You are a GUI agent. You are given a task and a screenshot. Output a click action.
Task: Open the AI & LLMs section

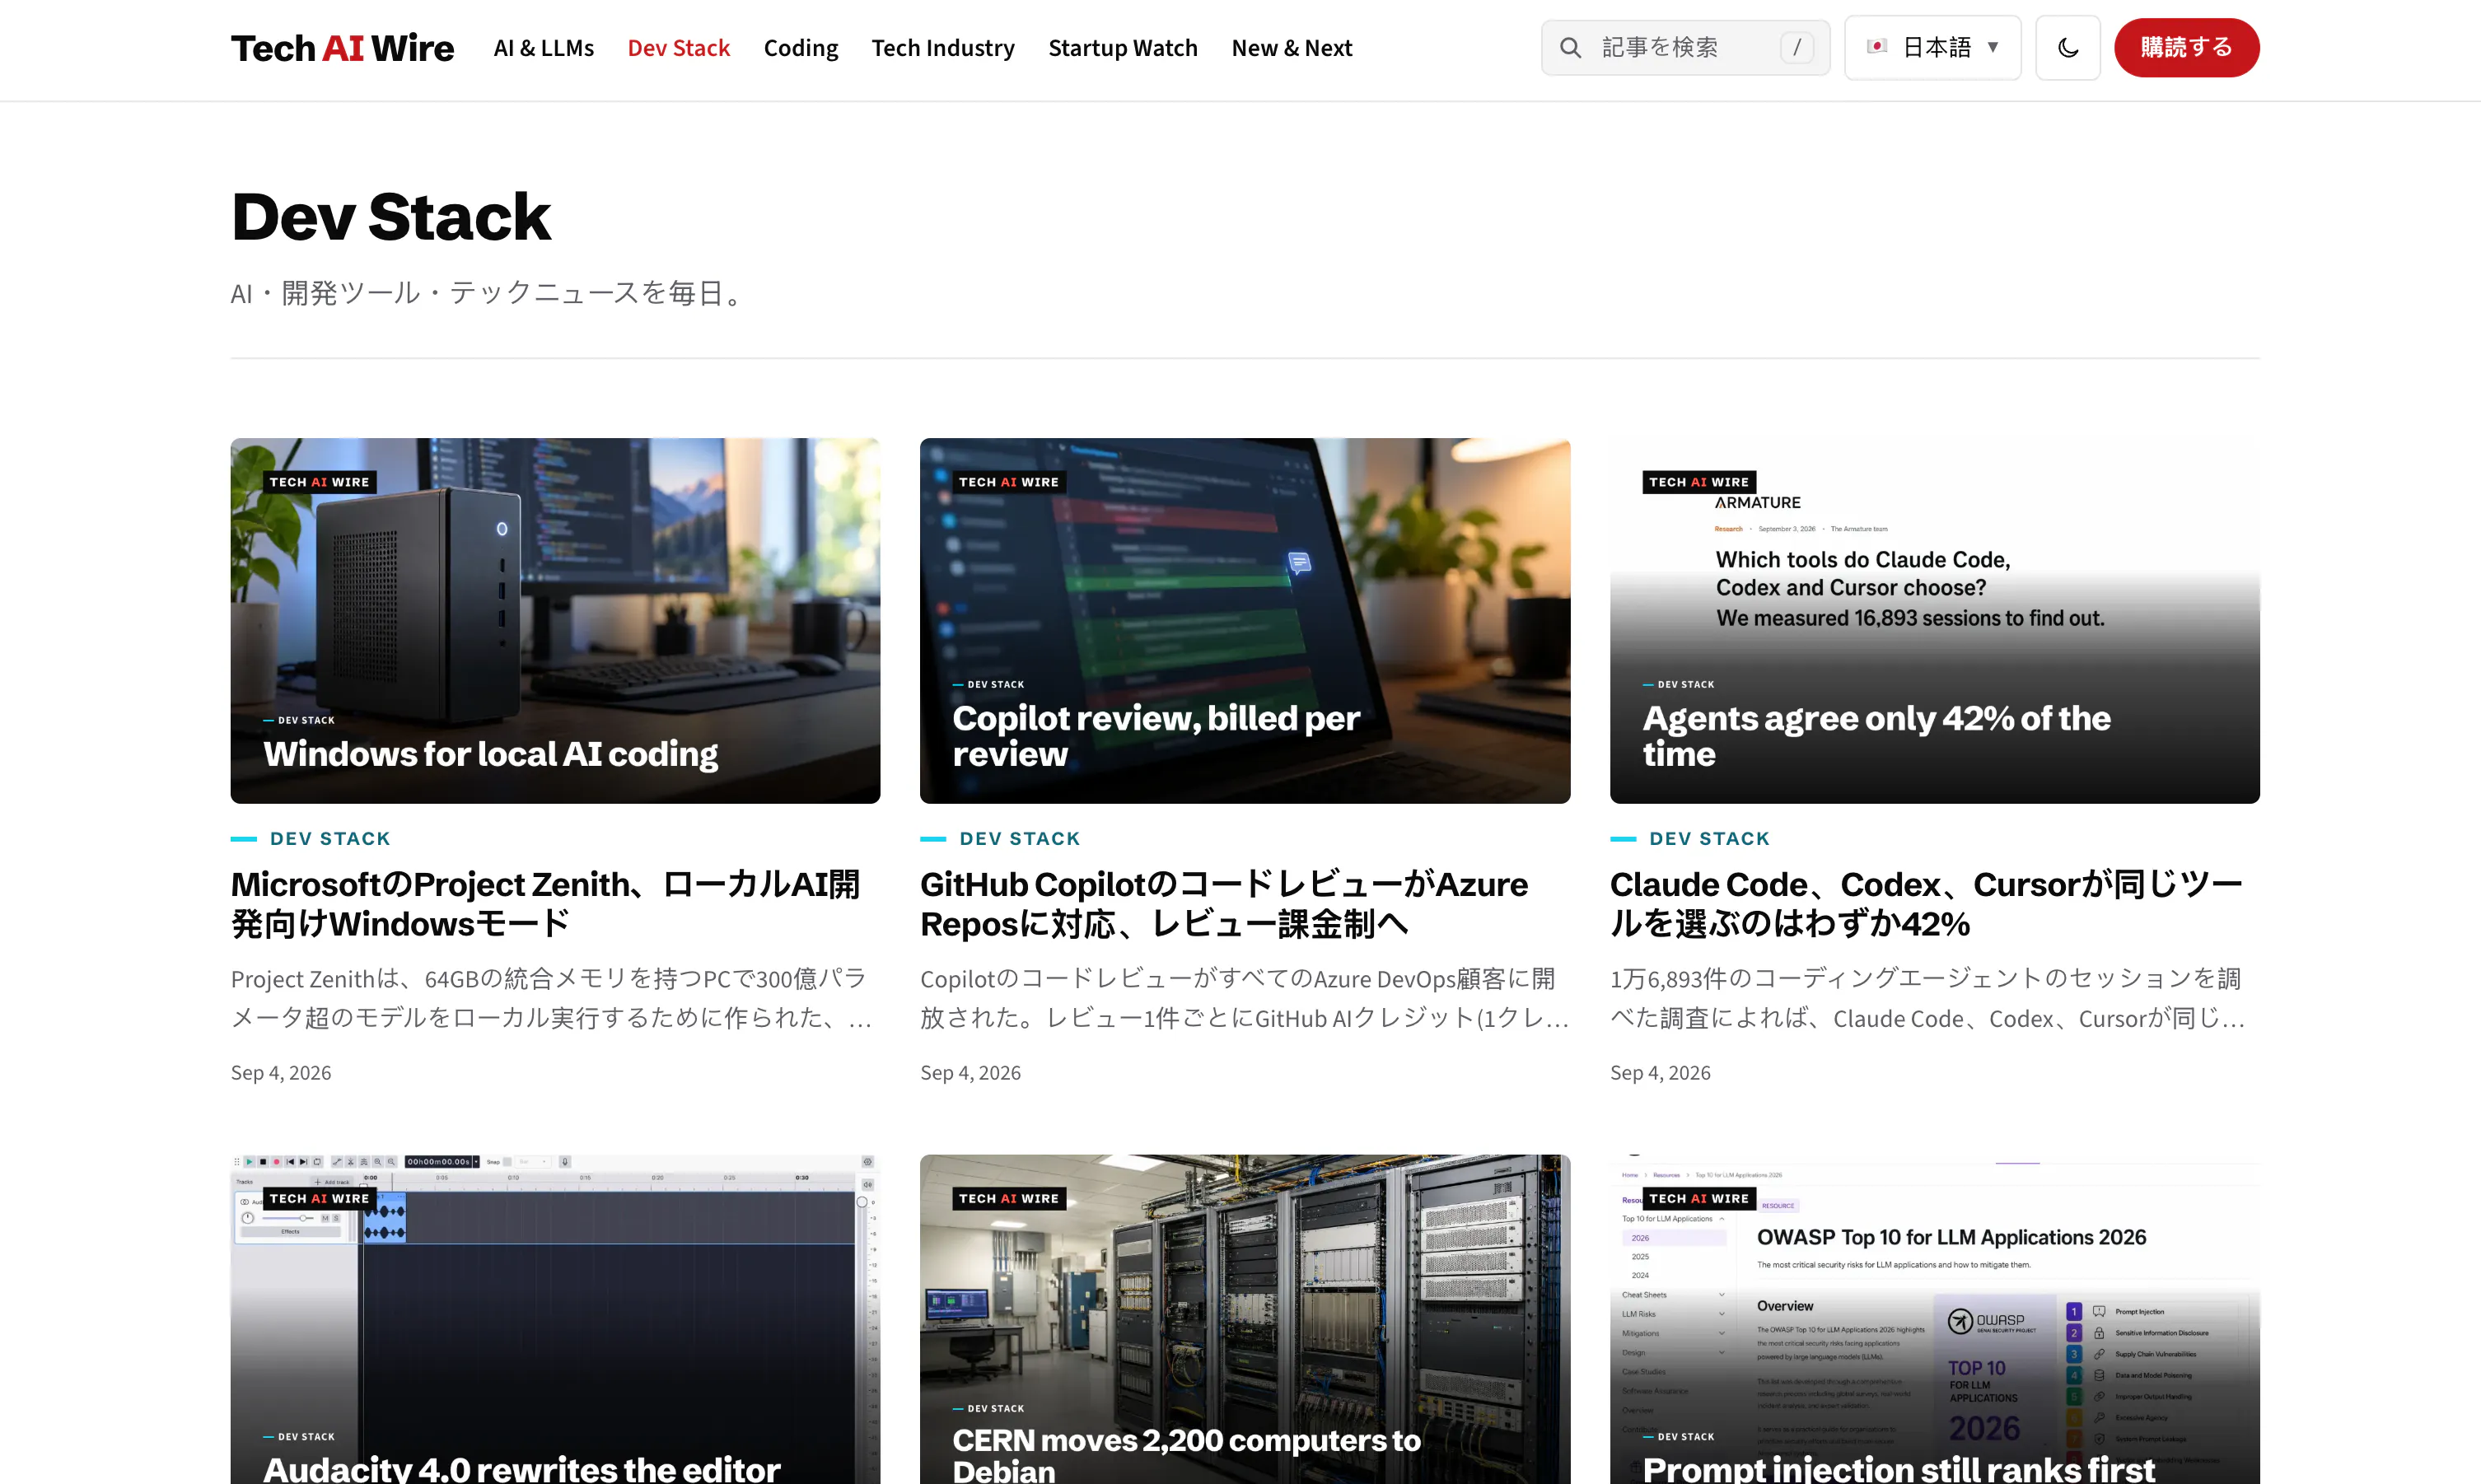pos(543,48)
